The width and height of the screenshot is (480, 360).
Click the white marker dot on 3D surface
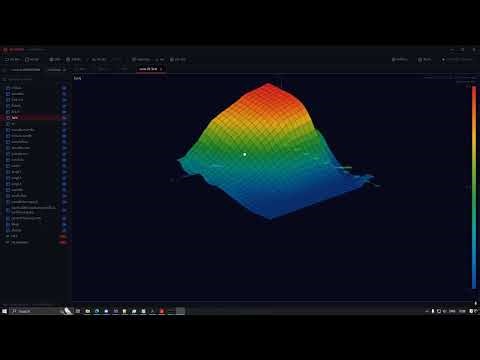click(245, 154)
